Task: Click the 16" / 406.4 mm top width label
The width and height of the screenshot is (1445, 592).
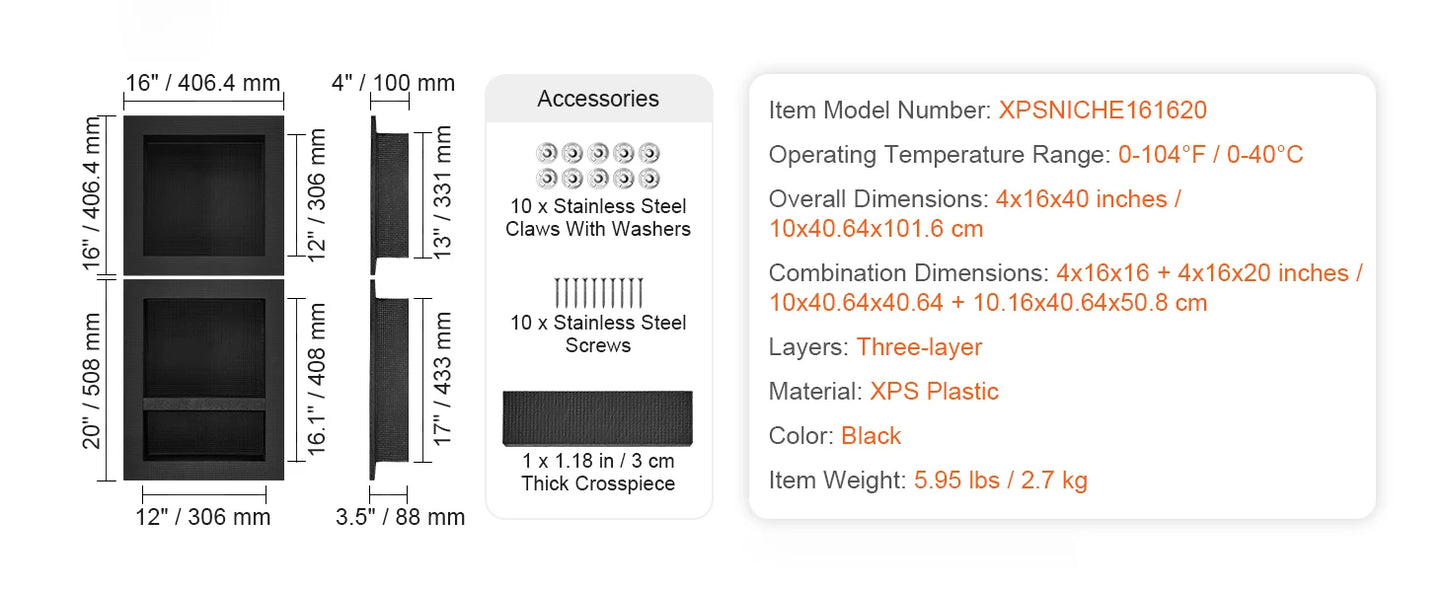Action: click(203, 83)
